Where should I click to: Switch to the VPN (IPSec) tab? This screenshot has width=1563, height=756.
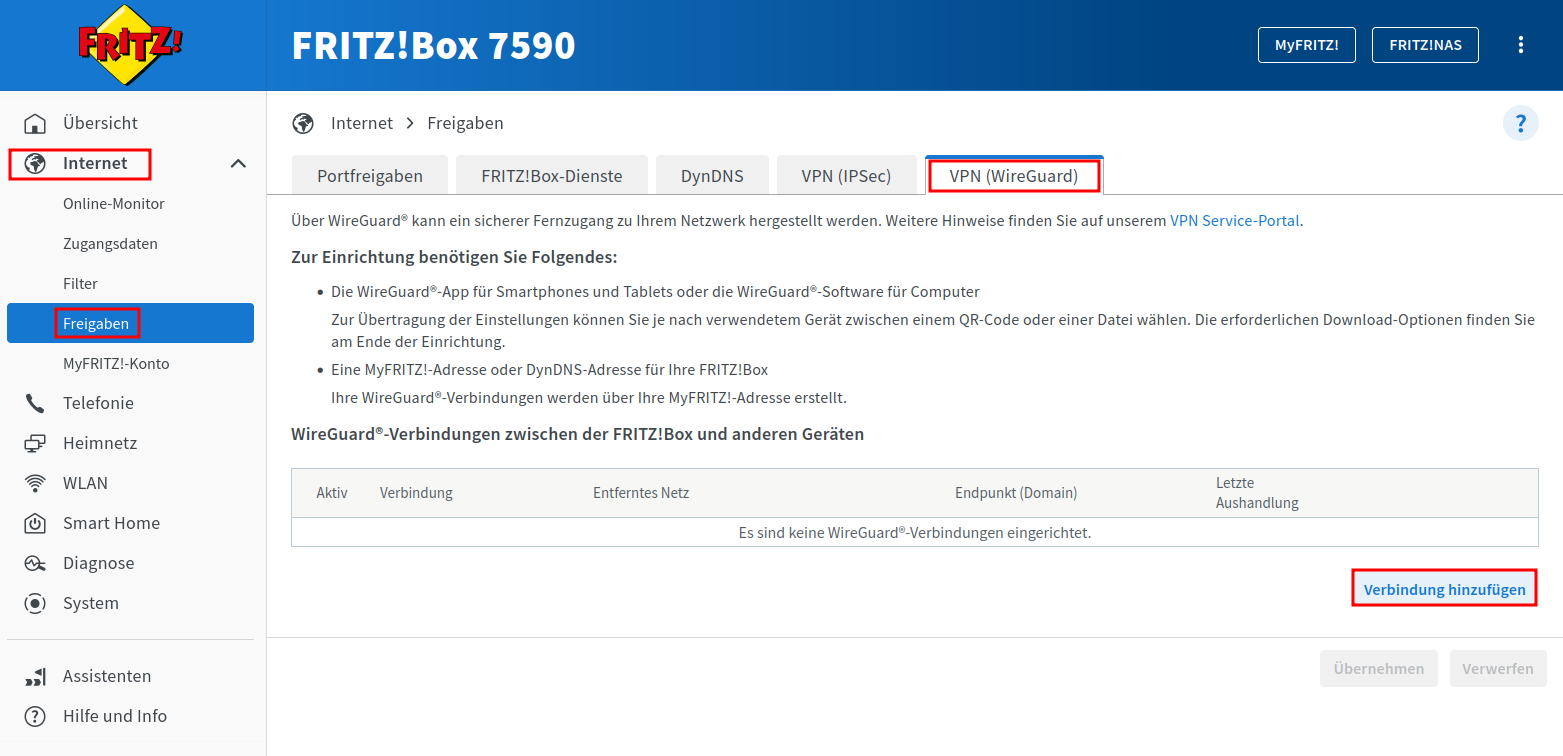pos(845,176)
